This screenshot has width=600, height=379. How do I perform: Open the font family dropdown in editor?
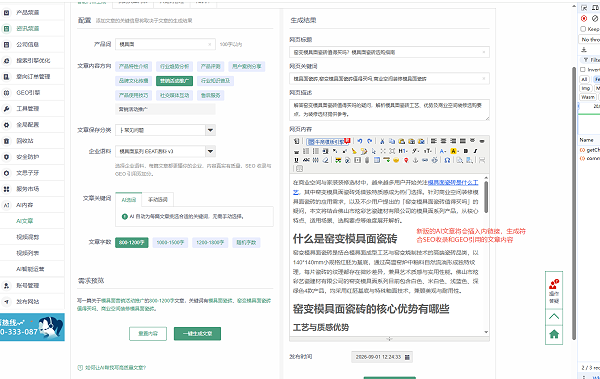pos(415,151)
